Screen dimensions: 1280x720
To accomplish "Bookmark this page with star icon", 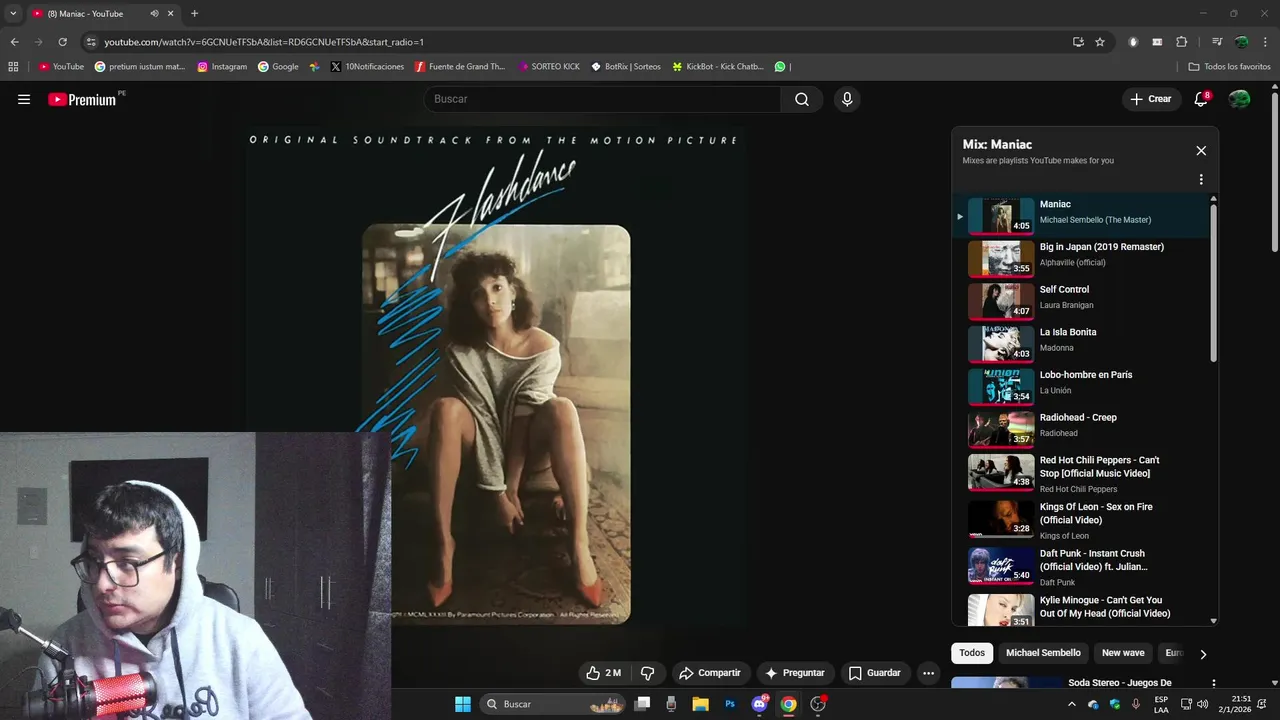I will (x=1100, y=42).
